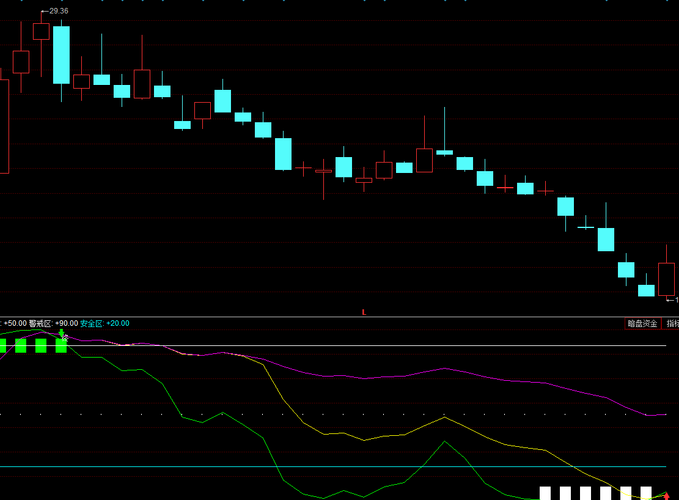Select the +20.00 safe zone value
679x500 pixels.
(x=117, y=323)
